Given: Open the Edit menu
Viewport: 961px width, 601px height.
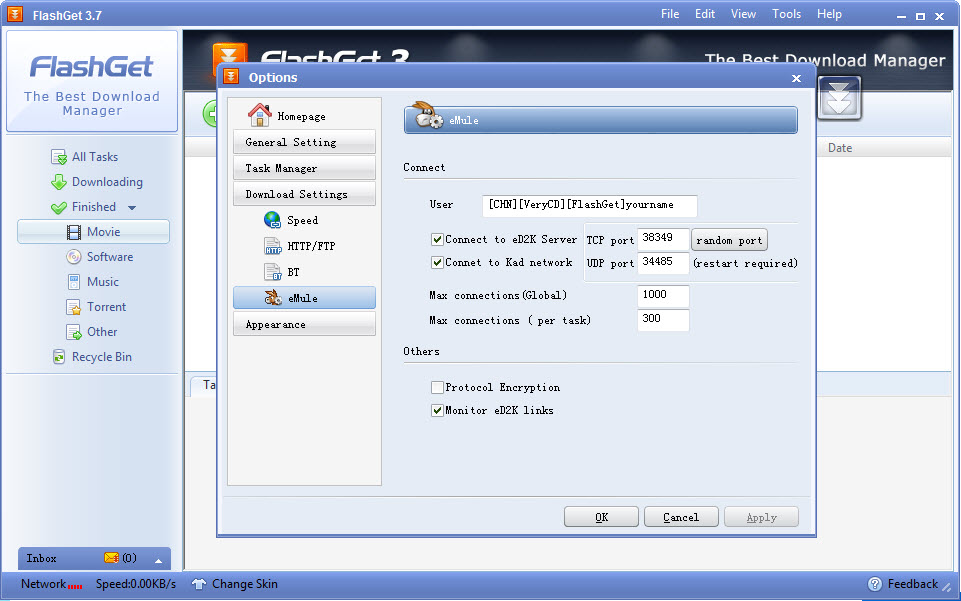Looking at the screenshot, I should click(705, 14).
